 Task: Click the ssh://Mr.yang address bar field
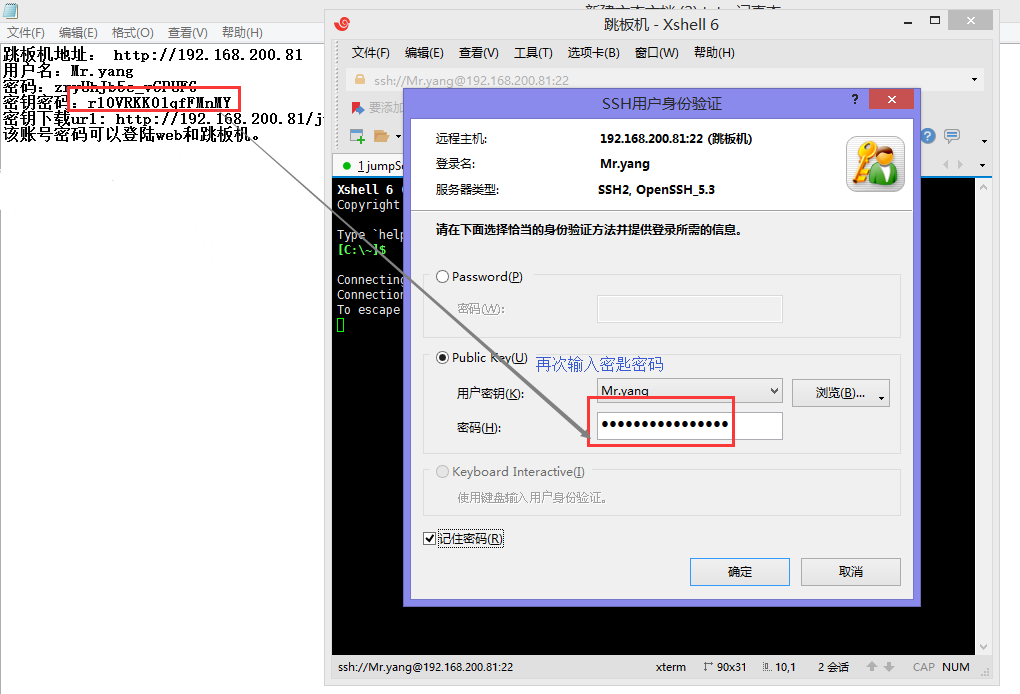click(664, 80)
